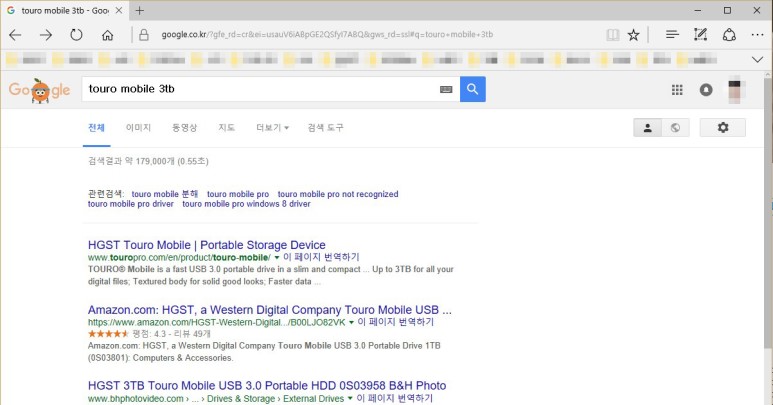The height and width of the screenshot is (405, 773).
Task: Expand the 더보기 dropdown
Action: (x=273, y=128)
